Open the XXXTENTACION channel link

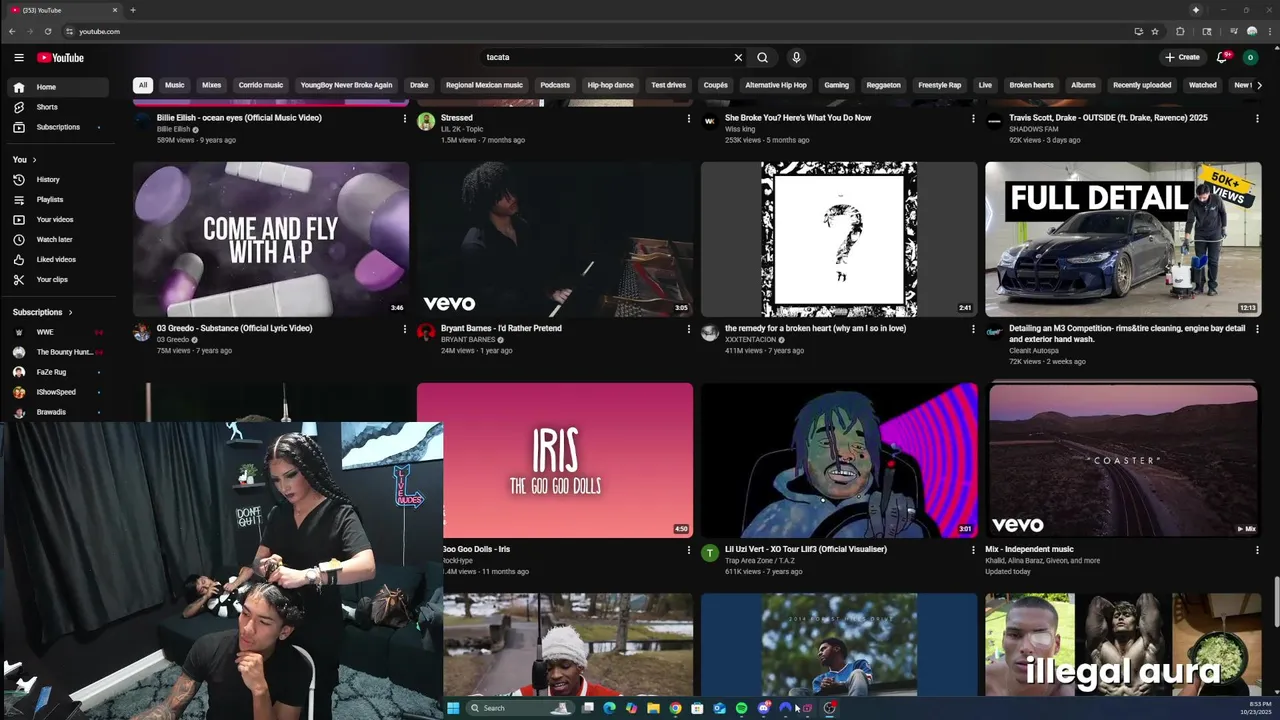click(750, 340)
